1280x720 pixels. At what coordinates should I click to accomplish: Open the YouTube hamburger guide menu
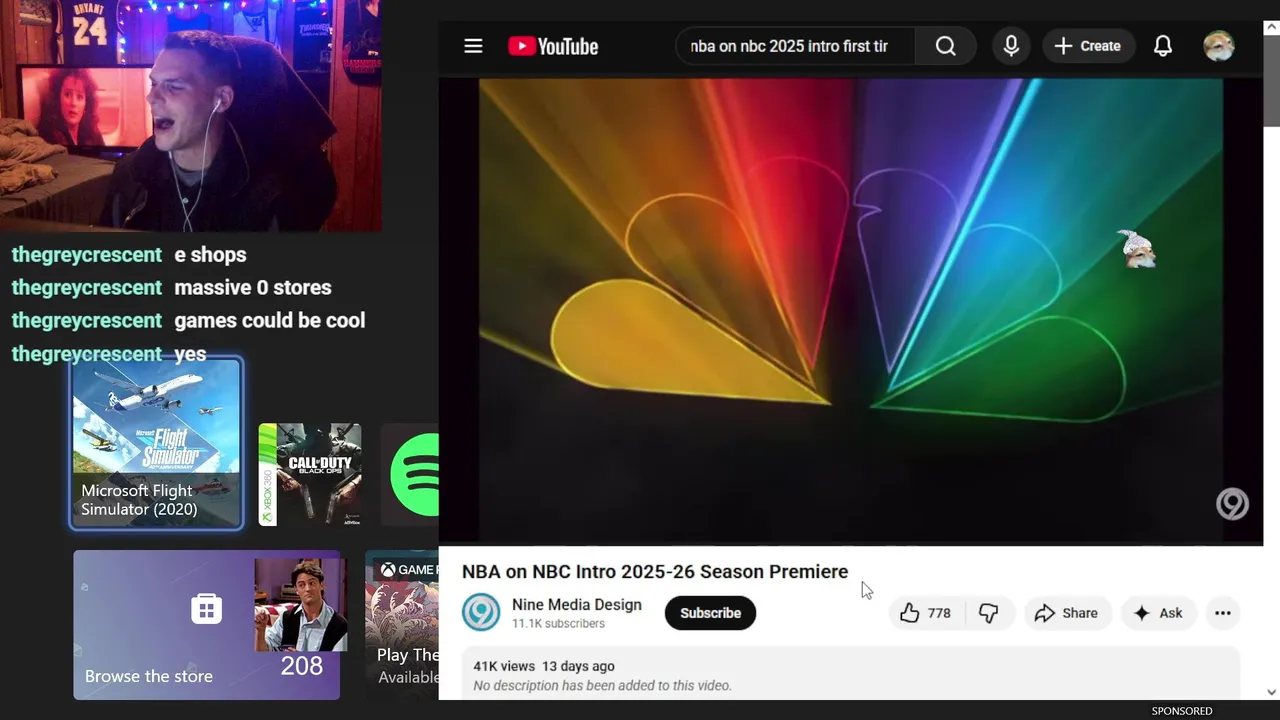pos(473,46)
